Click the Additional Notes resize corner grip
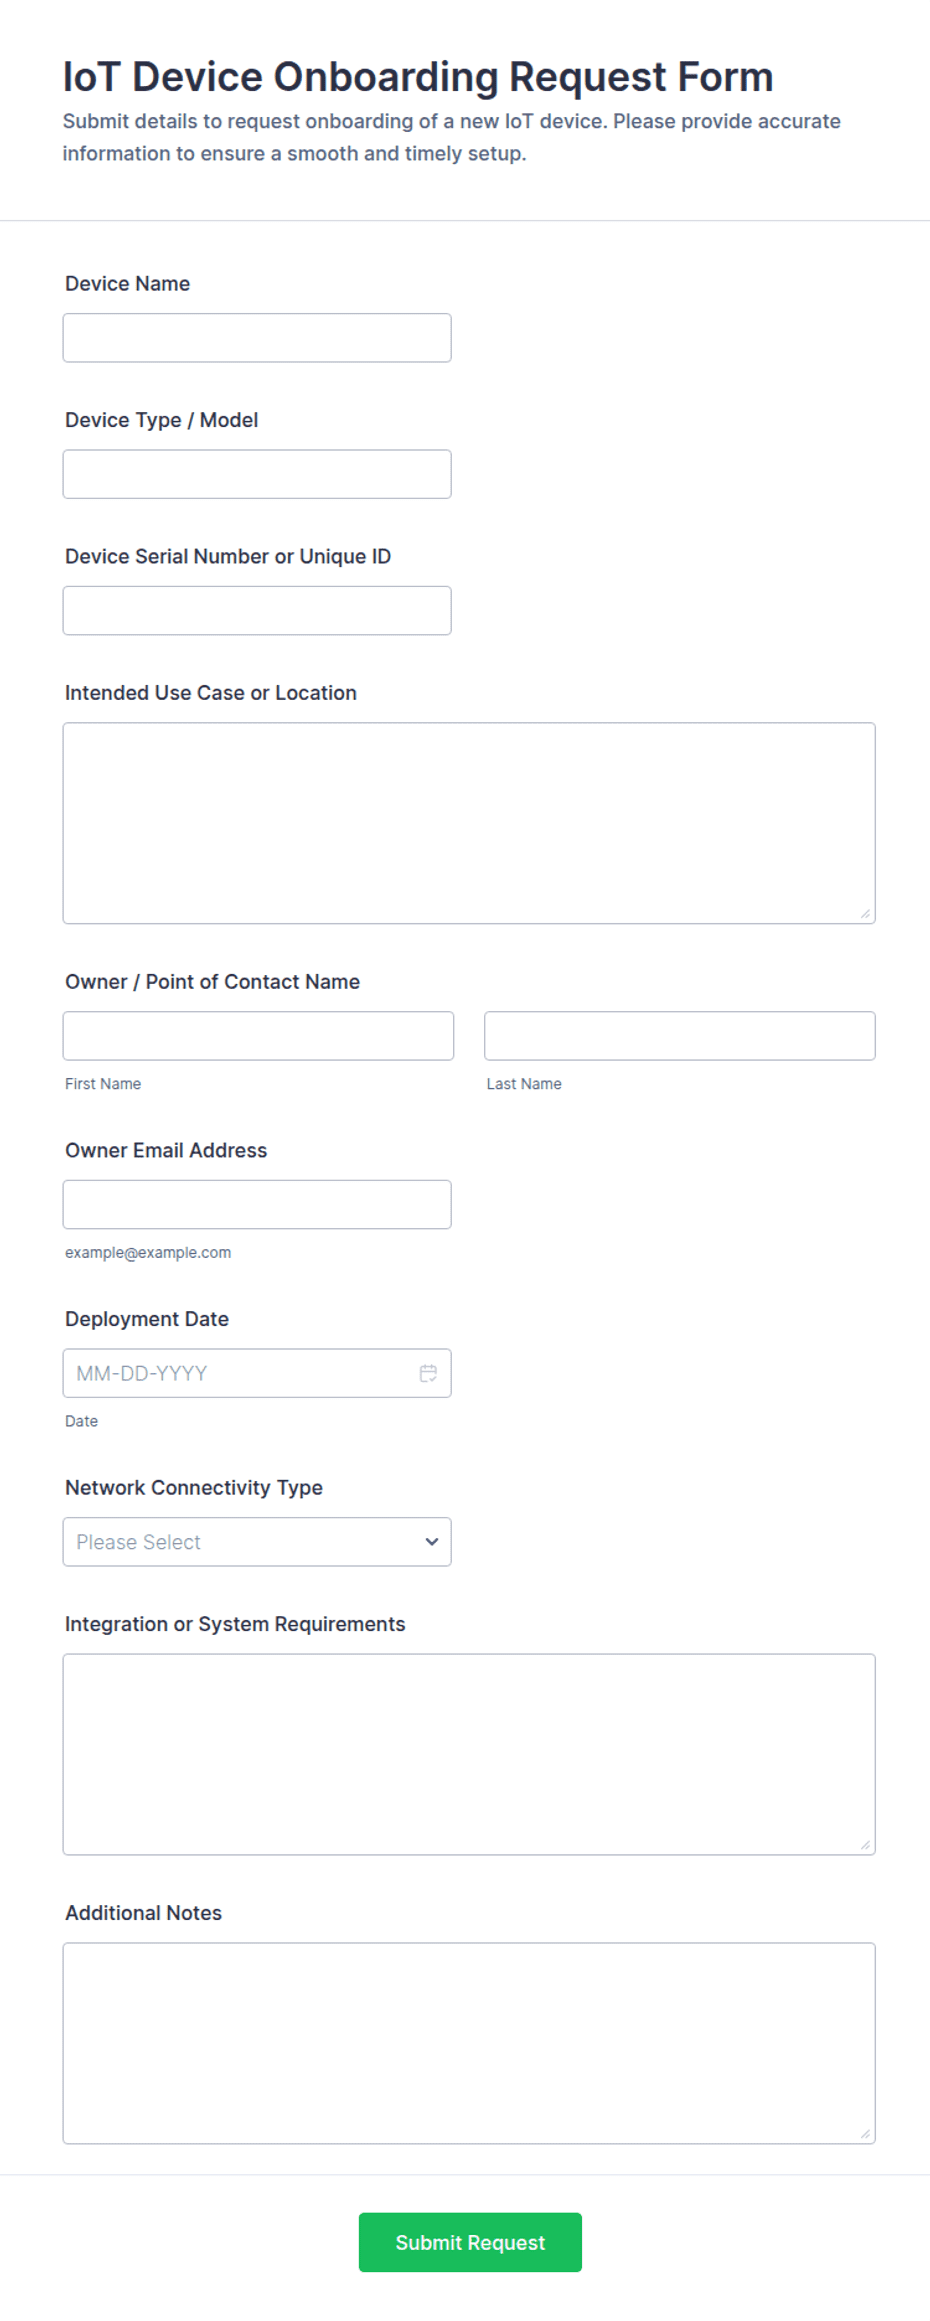Viewport: 930px width, 2321px height. (866, 2134)
